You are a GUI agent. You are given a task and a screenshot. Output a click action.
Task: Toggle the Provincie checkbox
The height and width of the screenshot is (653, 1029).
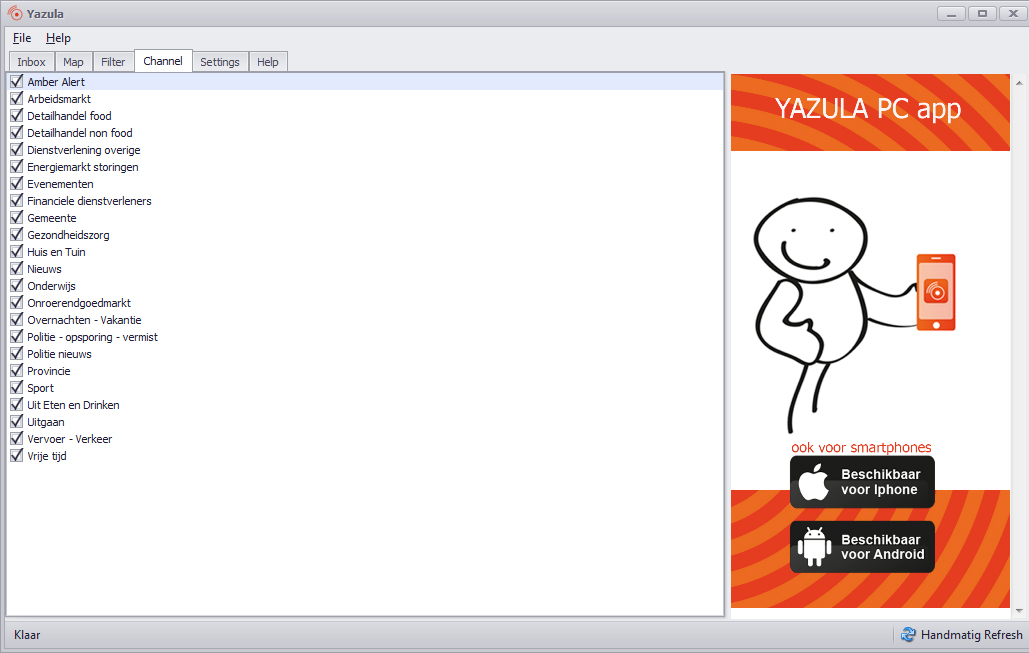[17, 371]
